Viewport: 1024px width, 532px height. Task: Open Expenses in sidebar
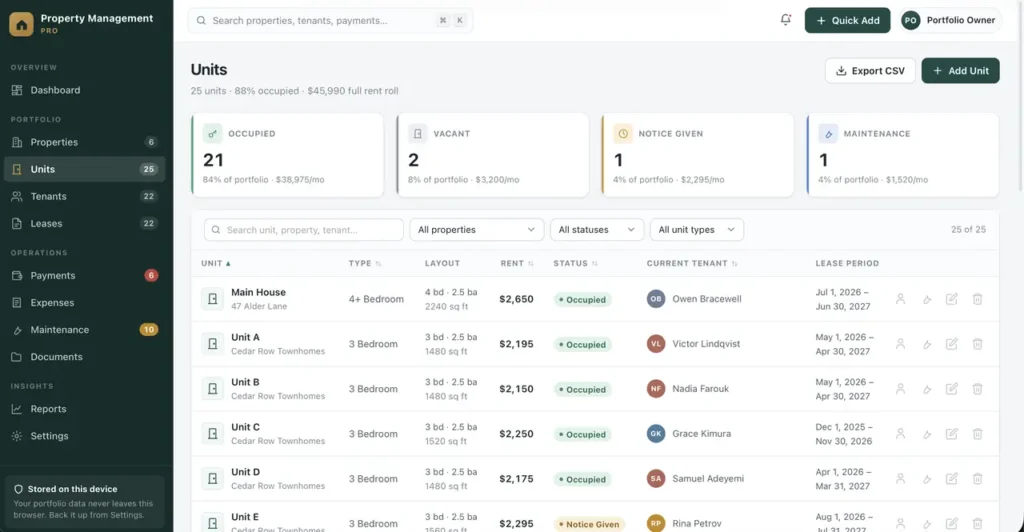84,303
